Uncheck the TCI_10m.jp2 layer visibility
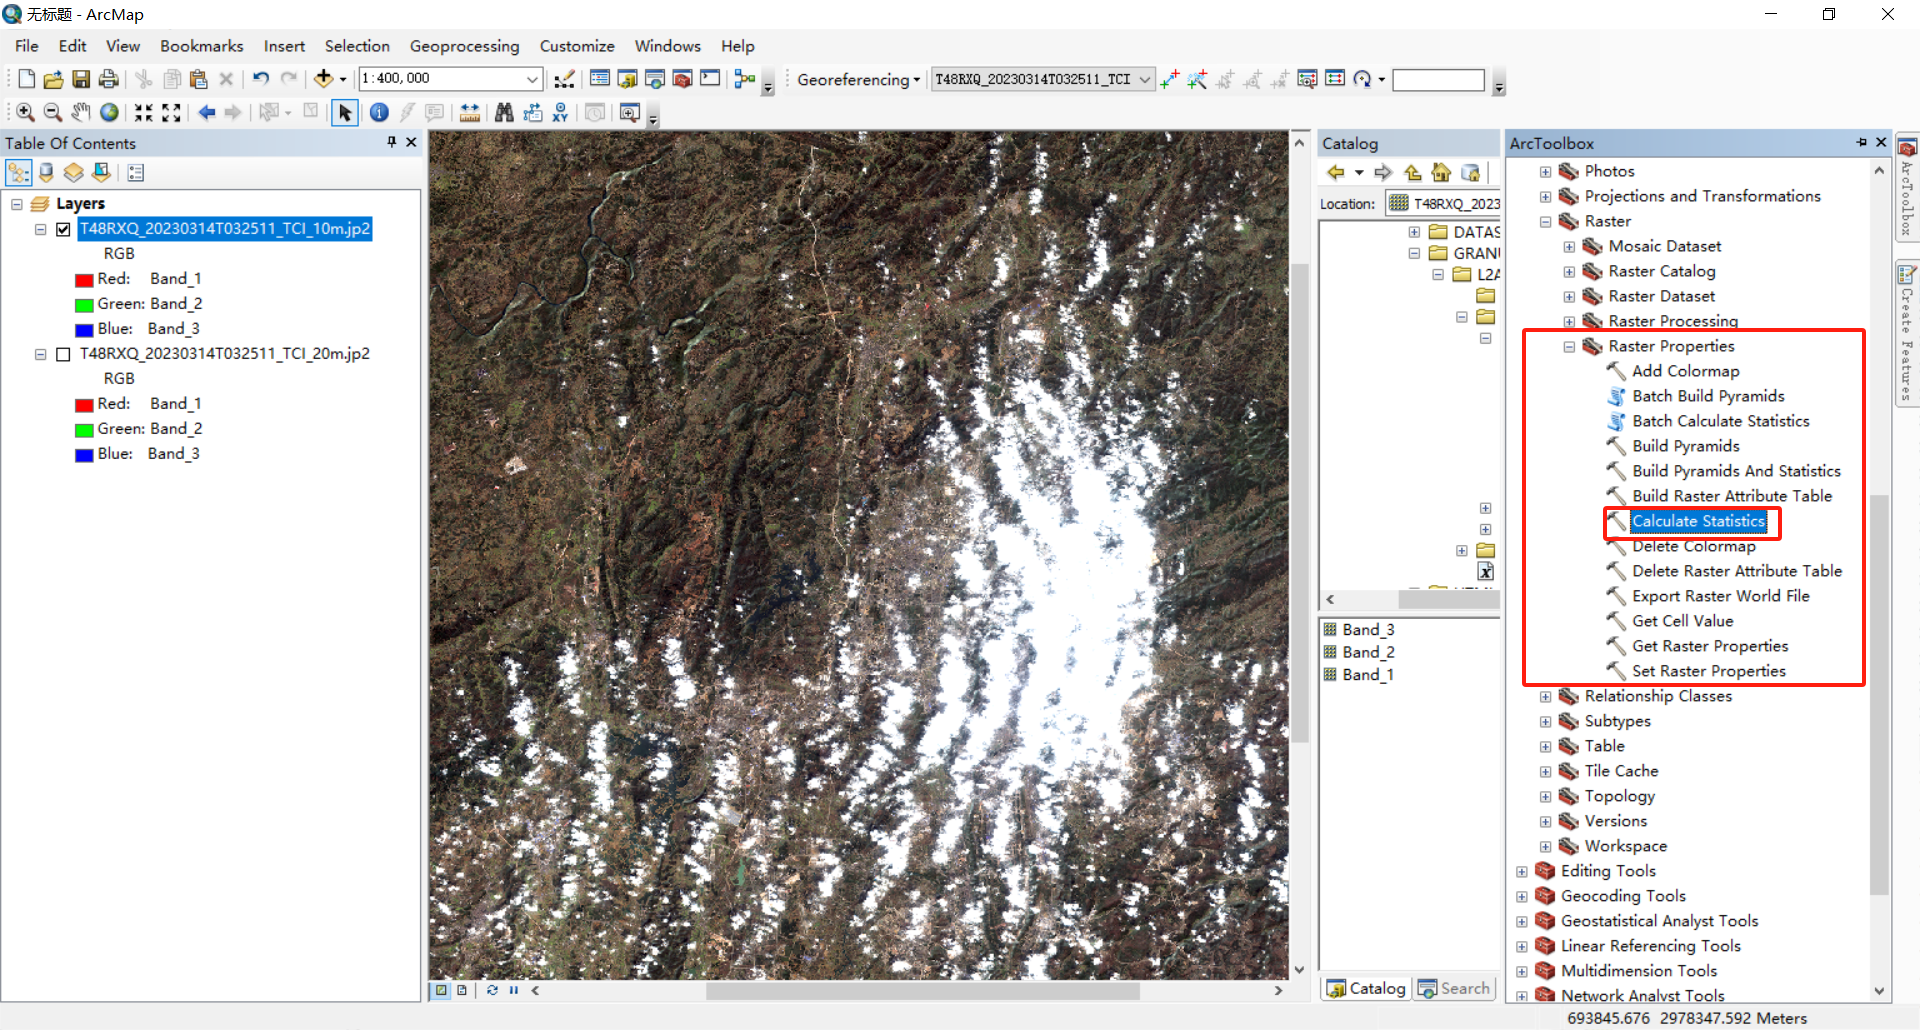 (64, 229)
